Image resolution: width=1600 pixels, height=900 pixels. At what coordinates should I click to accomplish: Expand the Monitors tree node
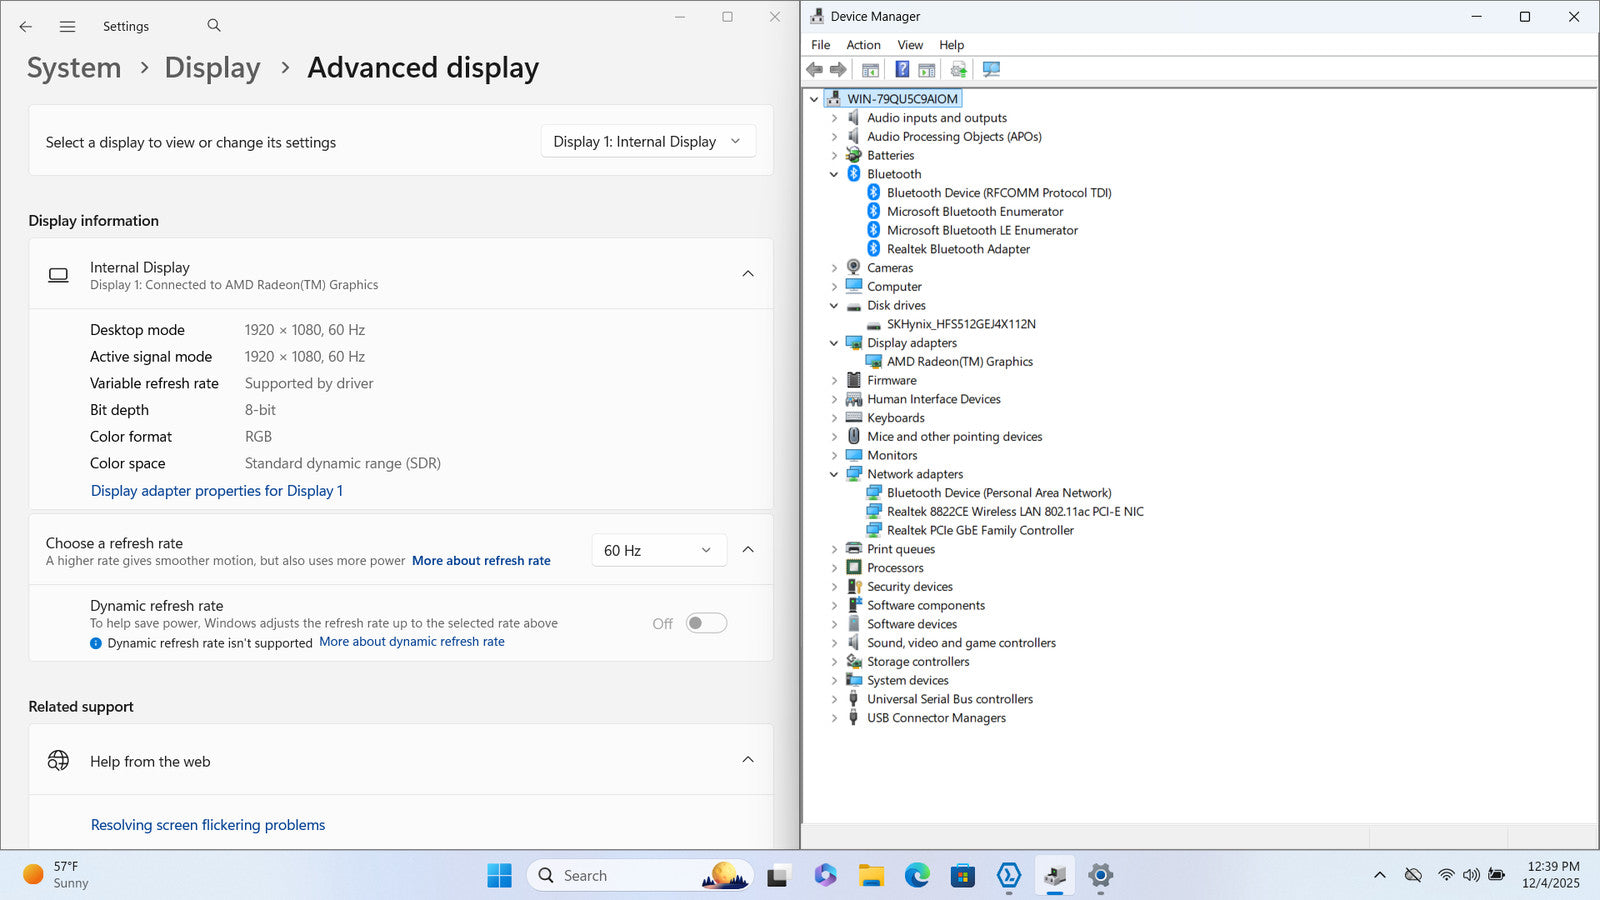click(834, 456)
